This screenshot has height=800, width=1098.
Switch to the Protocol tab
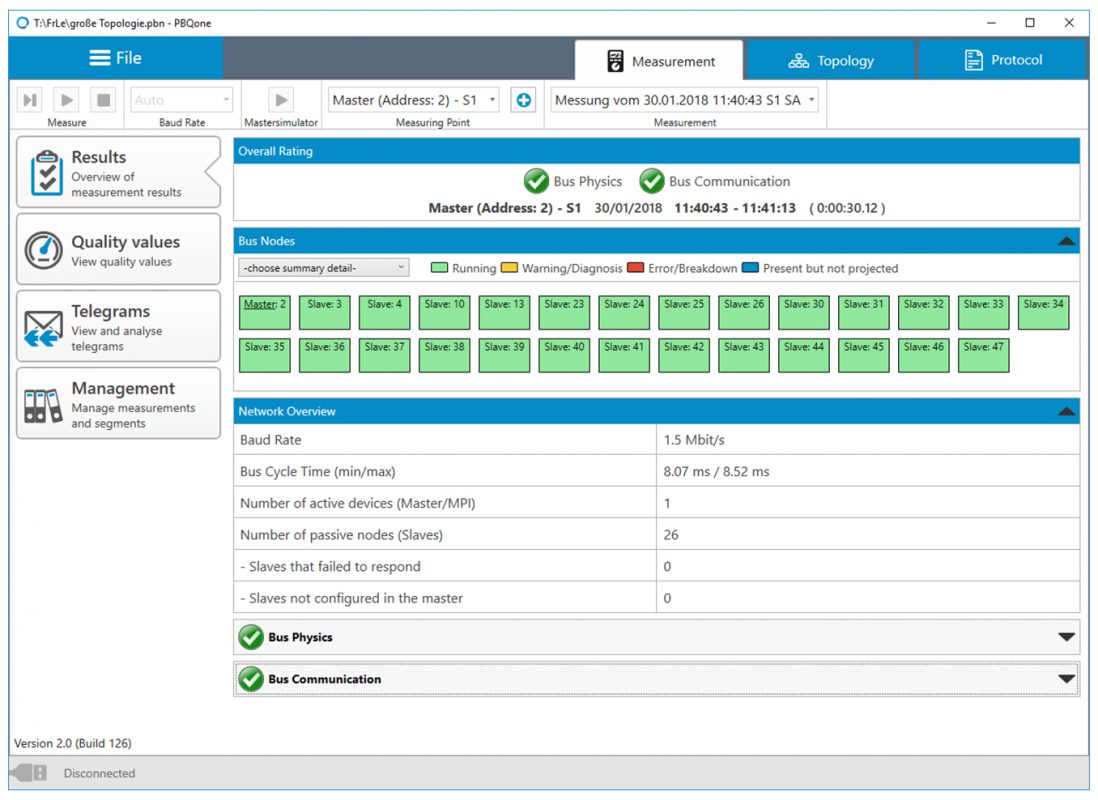(1002, 61)
